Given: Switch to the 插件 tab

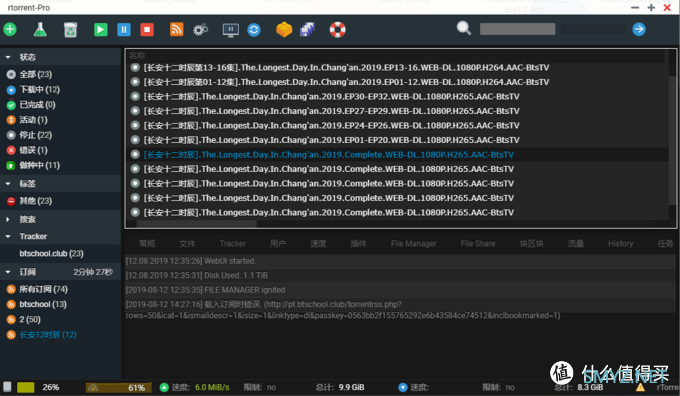Looking at the screenshot, I should click(x=359, y=244).
